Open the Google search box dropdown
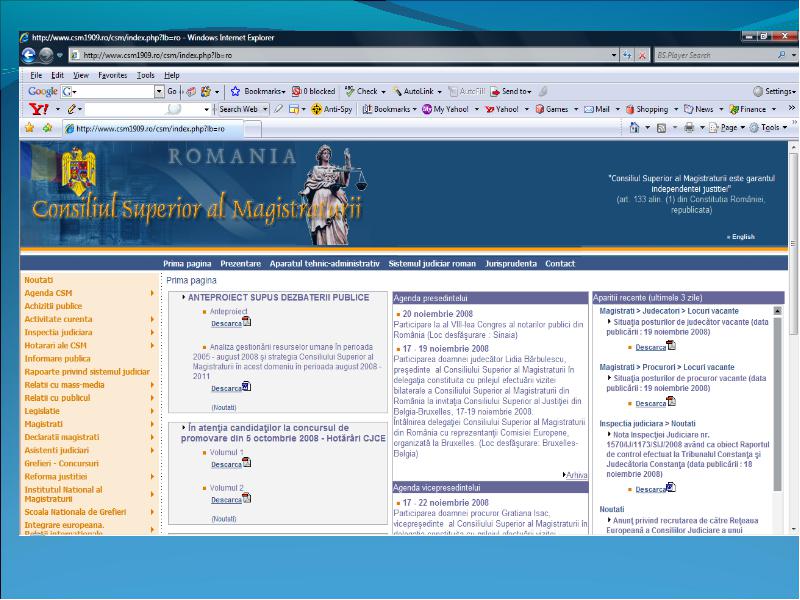800x600 pixels. pyautogui.click(x=159, y=91)
